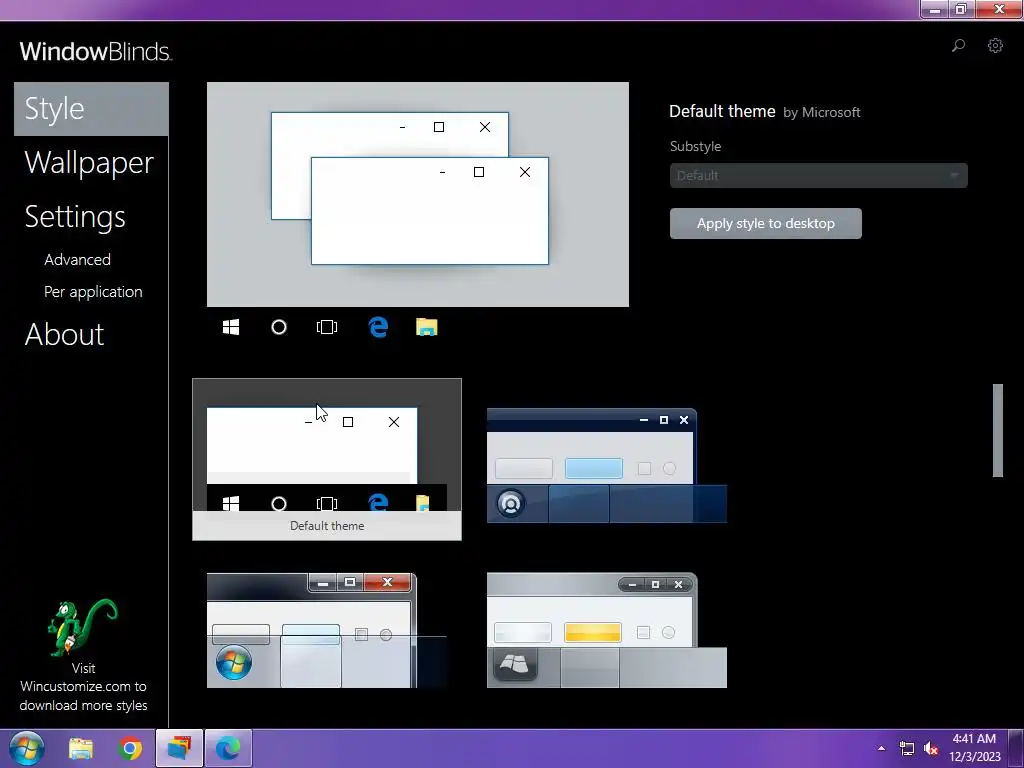This screenshot has height=768, width=1024.
Task: Open the Settings section
Action: (75, 217)
